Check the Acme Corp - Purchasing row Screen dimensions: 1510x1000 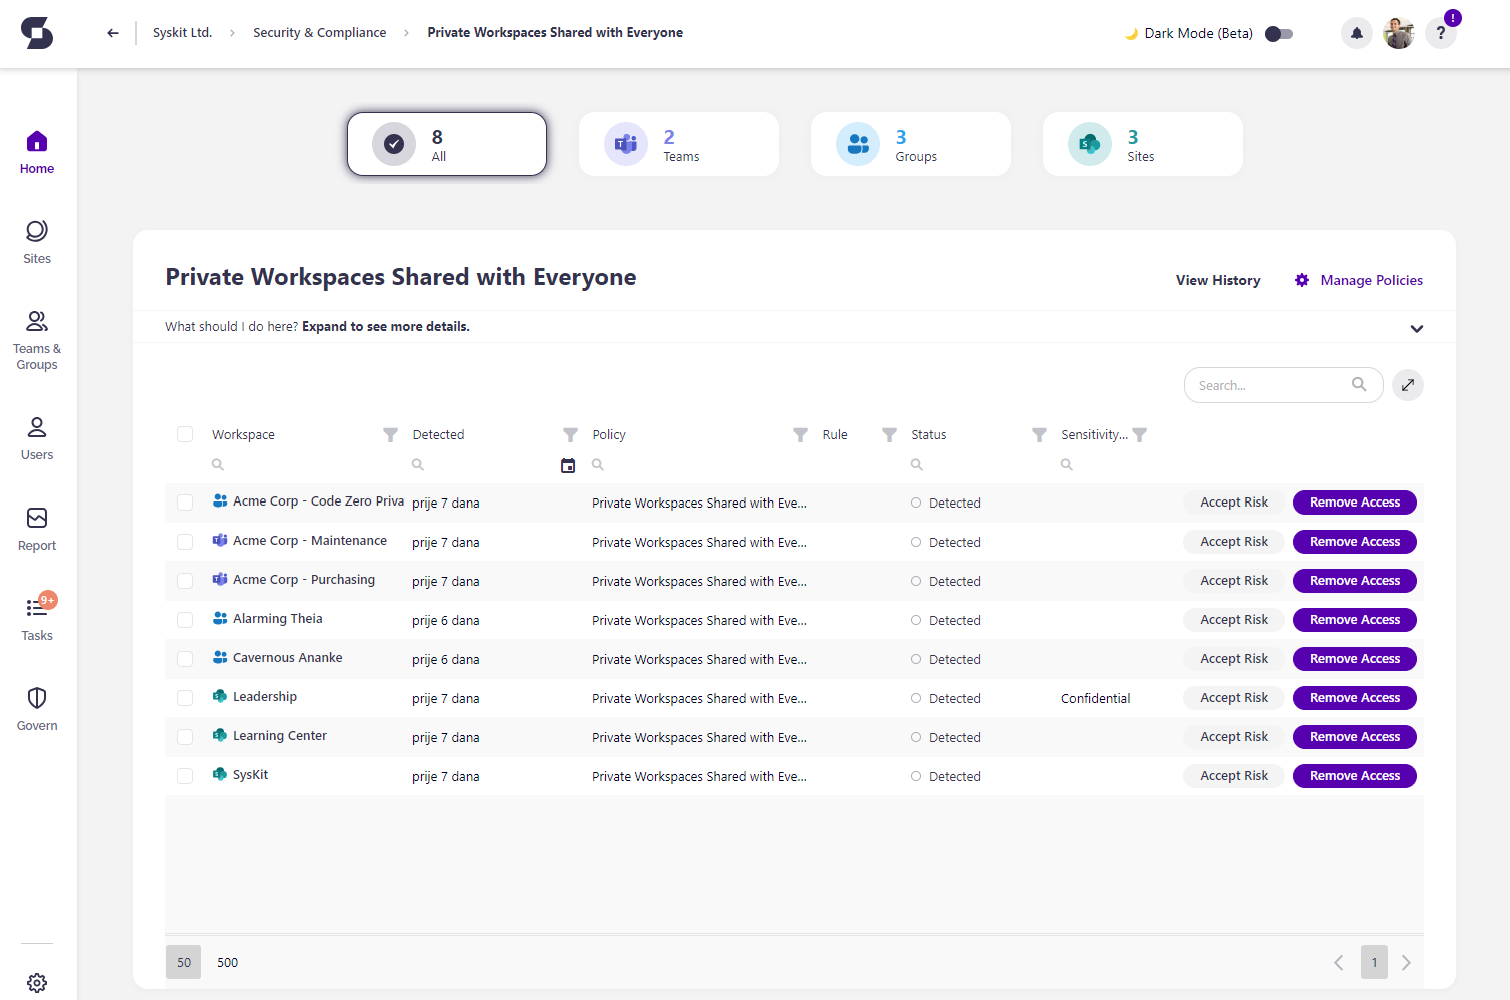point(185,581)
